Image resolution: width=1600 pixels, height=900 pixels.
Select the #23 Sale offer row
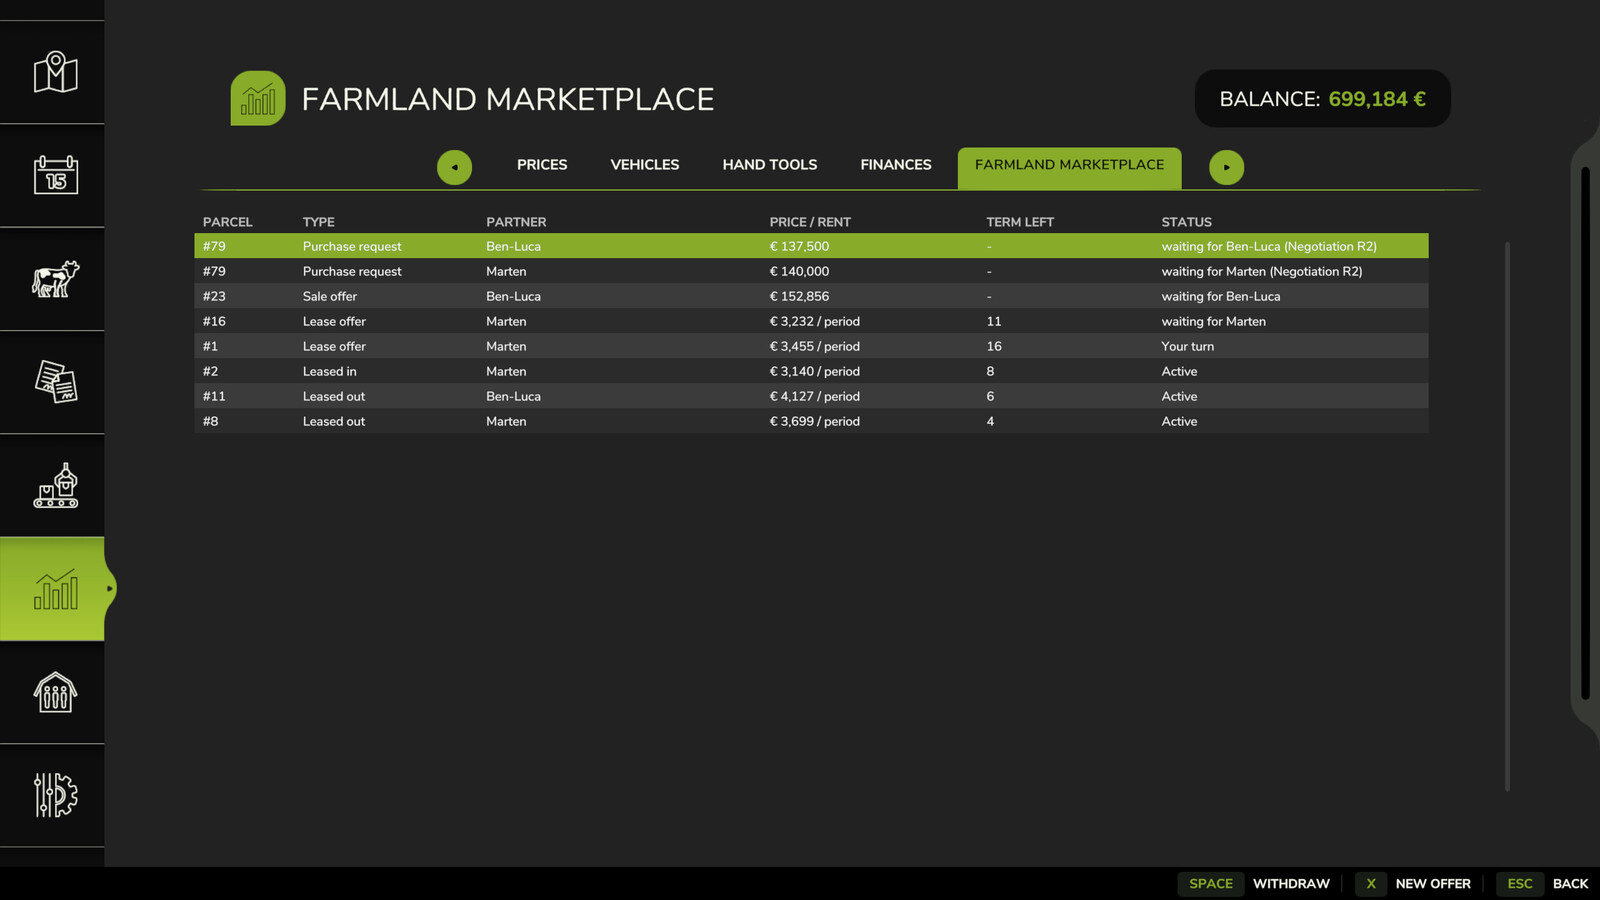811,296
